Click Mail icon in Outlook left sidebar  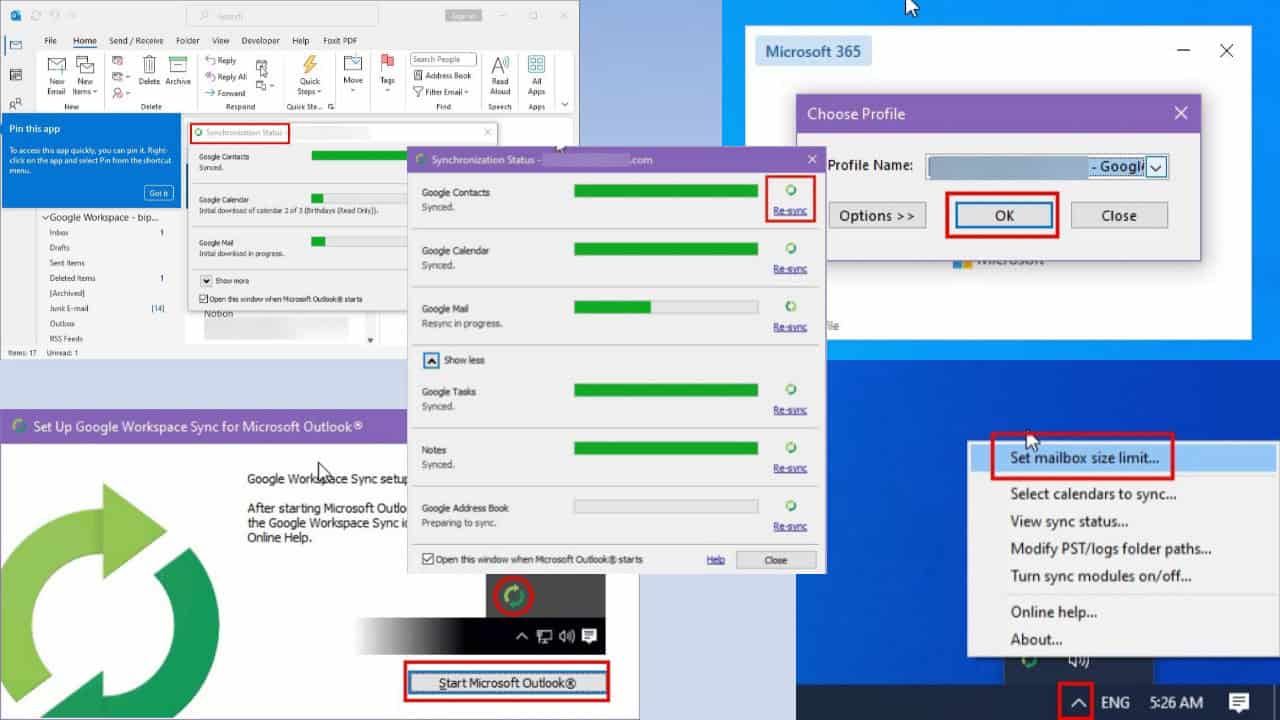(15, 45)
